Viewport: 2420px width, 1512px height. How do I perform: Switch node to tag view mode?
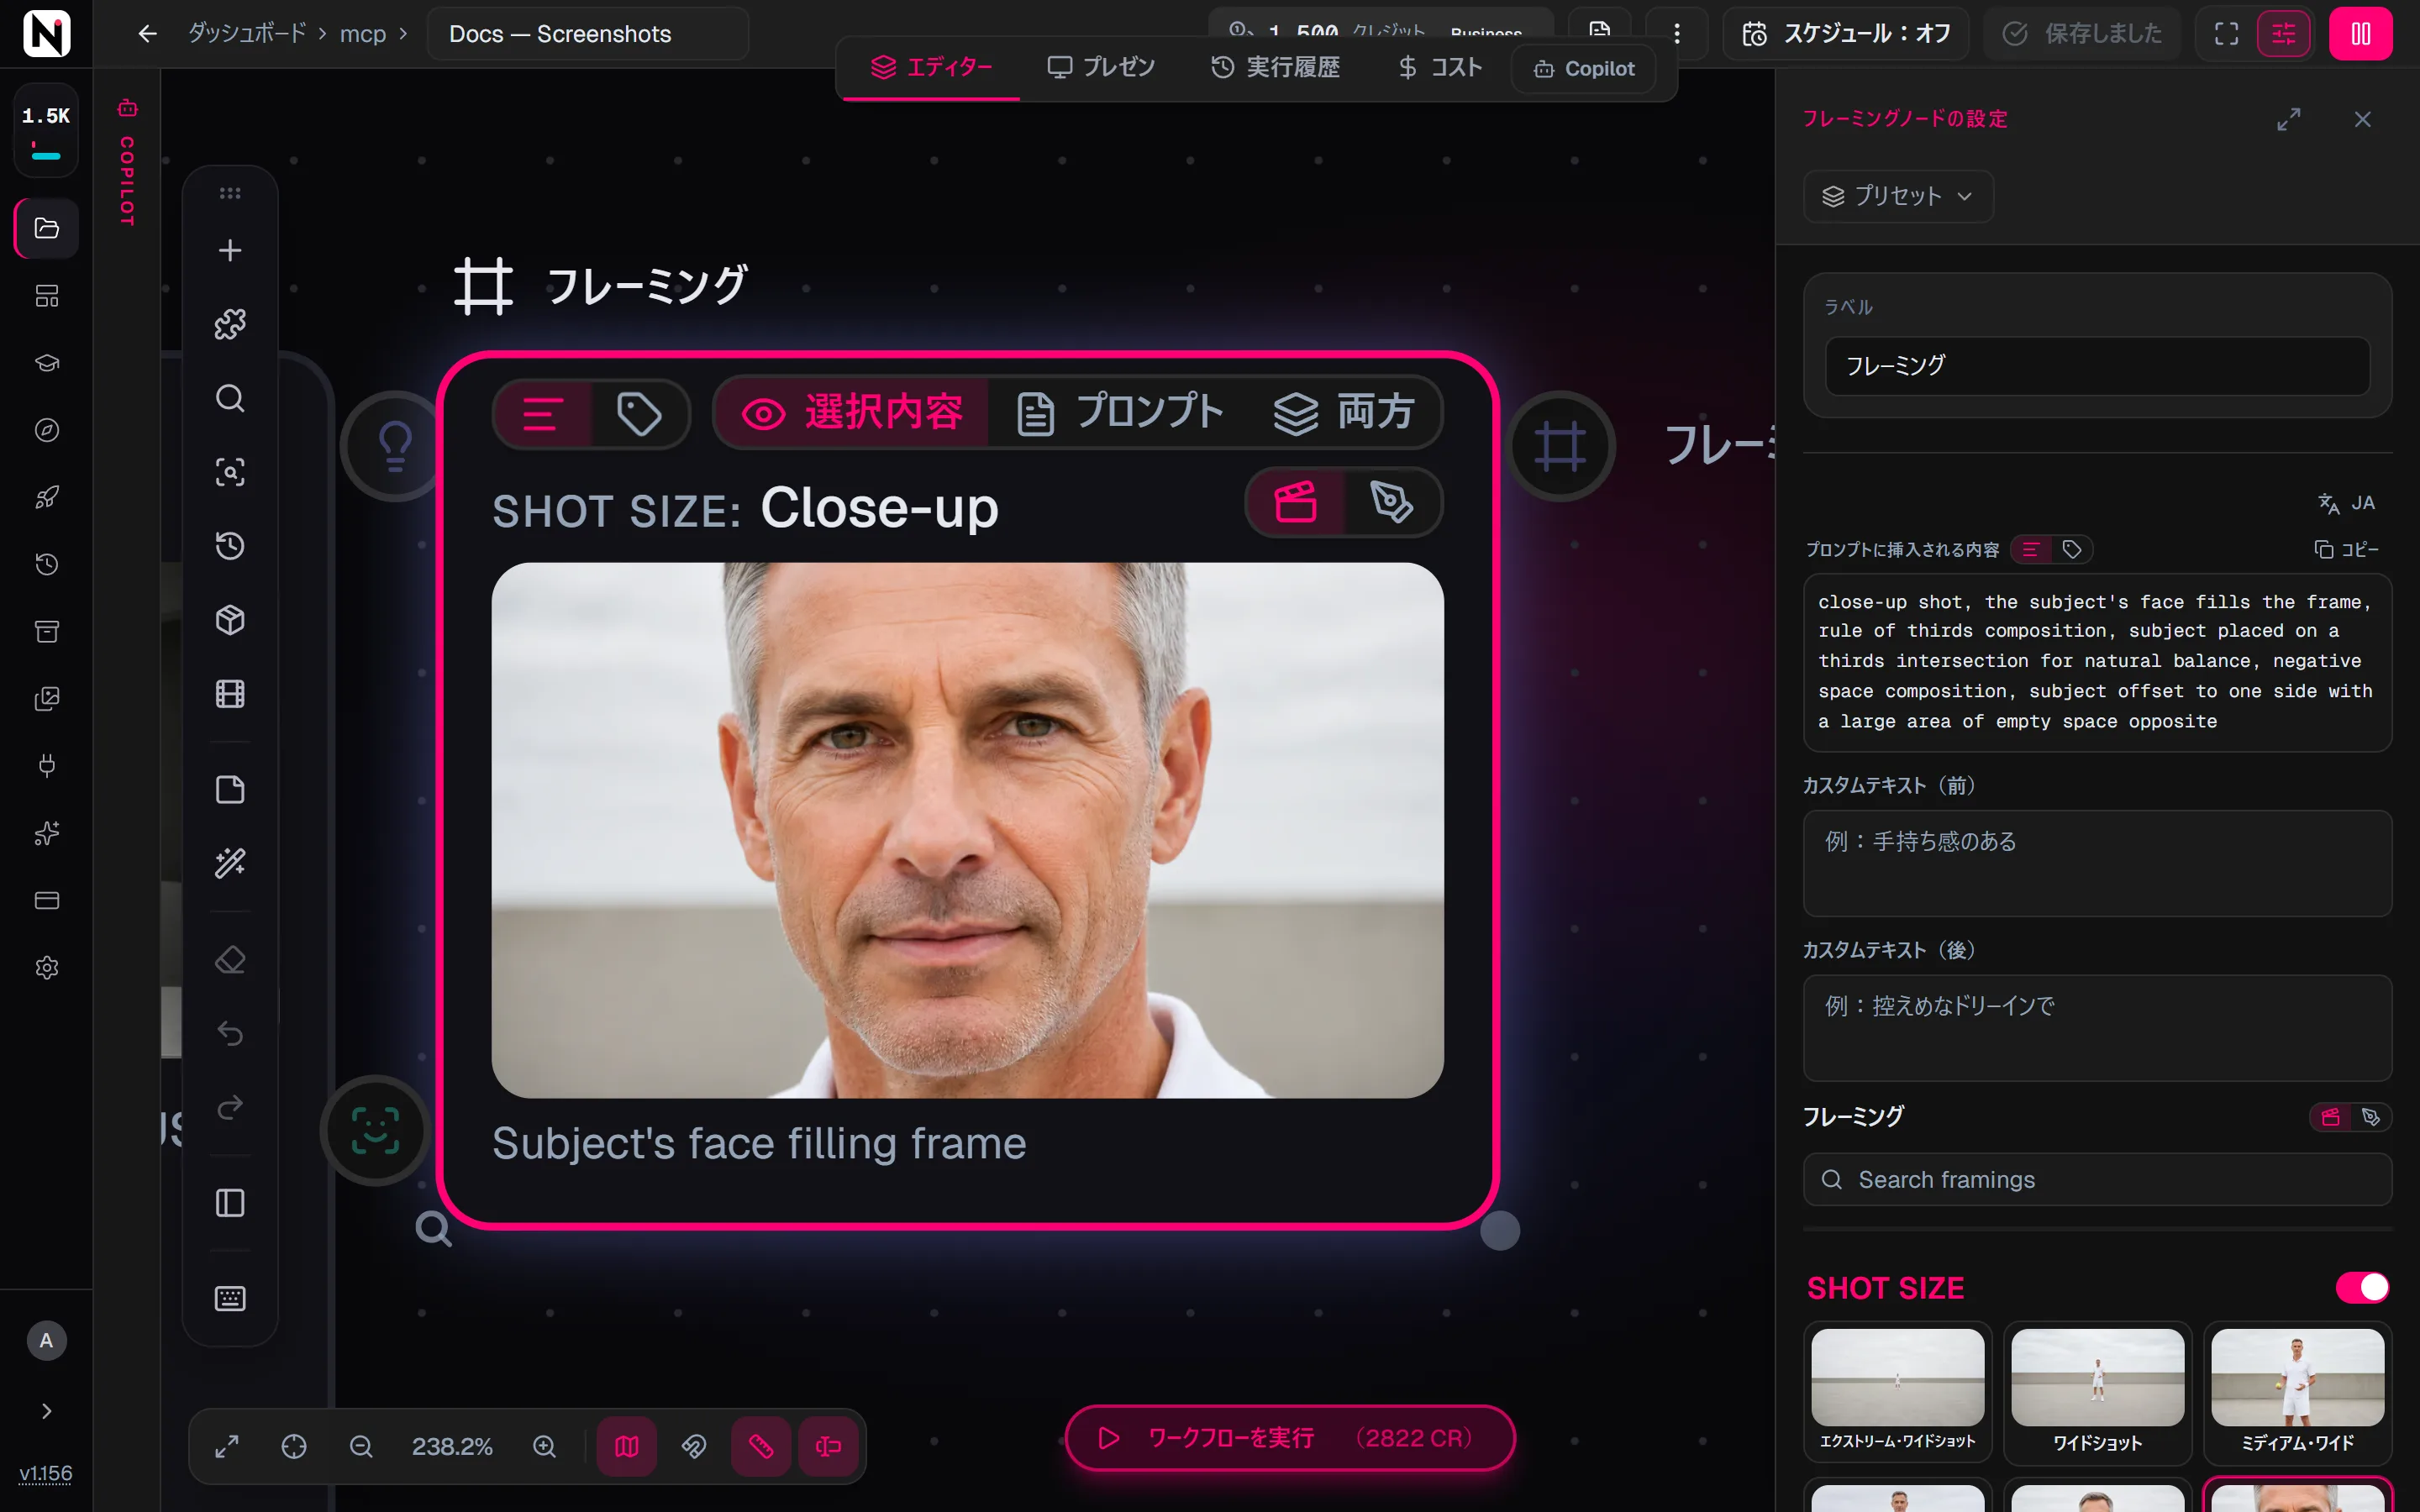[x=639, y=413]
